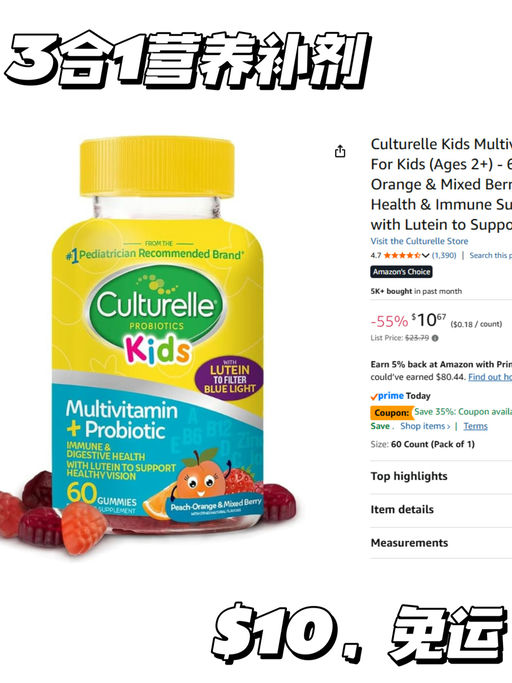Open the 1,390 reviews link
The width and height of the screenshot is (512, 683).
point(444,255)
